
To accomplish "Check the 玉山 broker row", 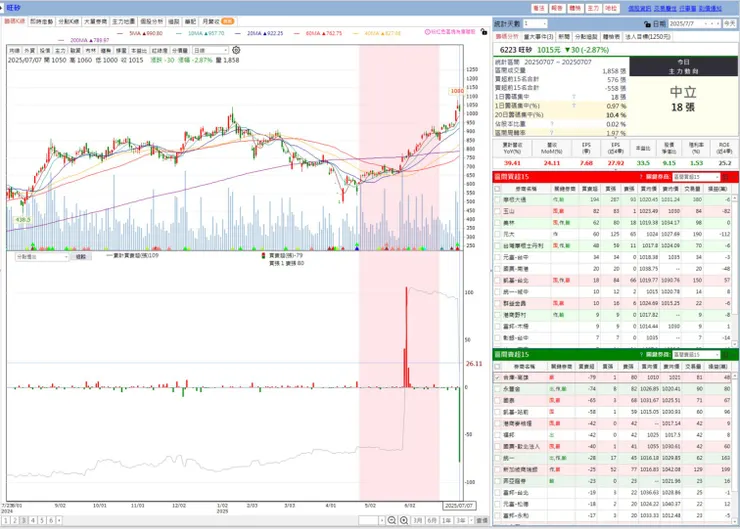I will point(497,211).
